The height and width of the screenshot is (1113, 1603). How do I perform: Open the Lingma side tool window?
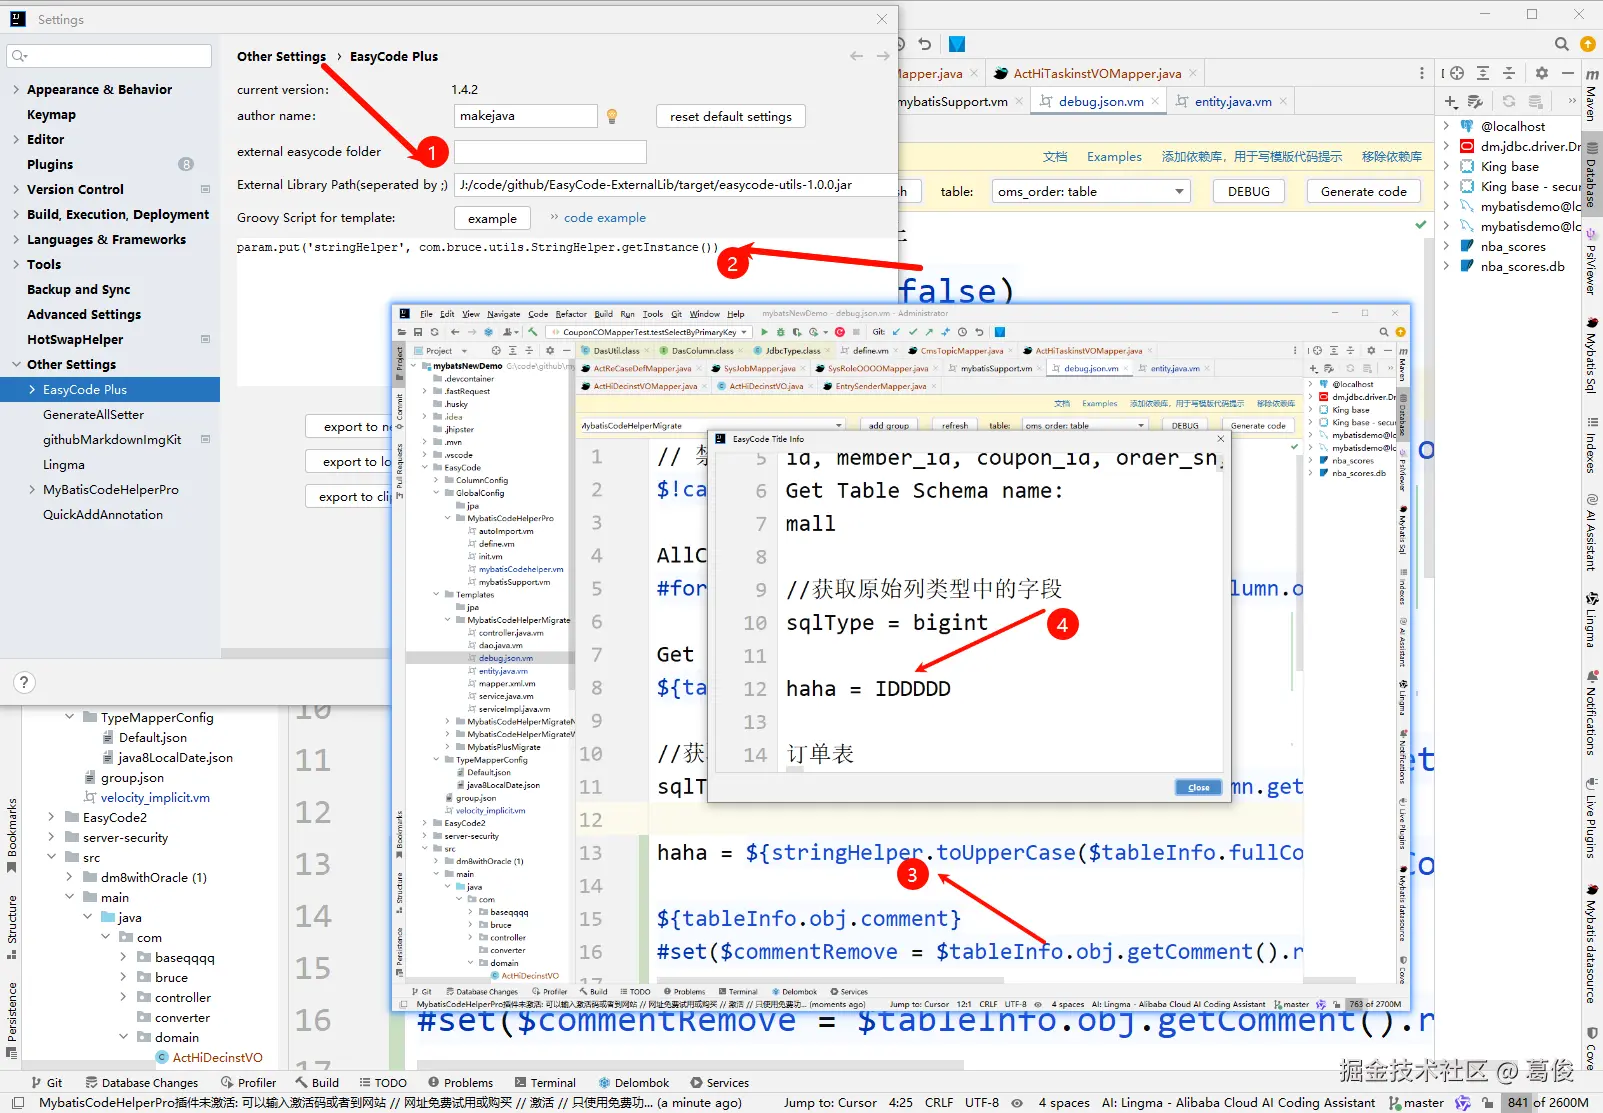1591,620
